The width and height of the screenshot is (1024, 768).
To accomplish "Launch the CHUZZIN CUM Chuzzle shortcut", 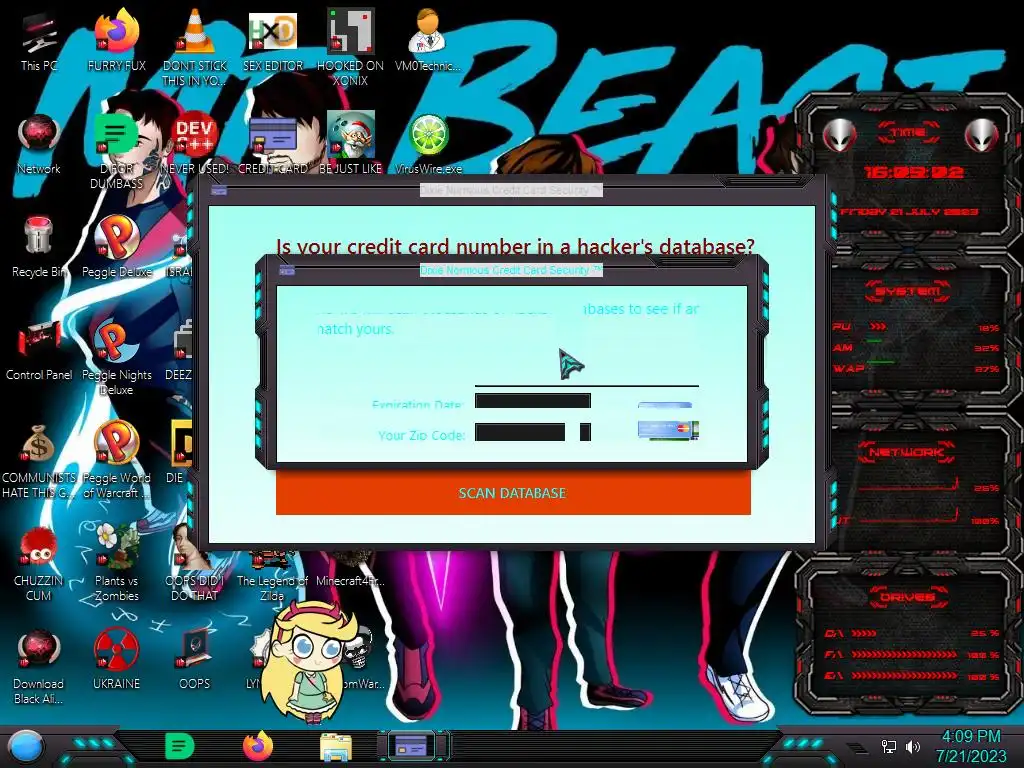I will pyautogui.click(x=39, y=564).
